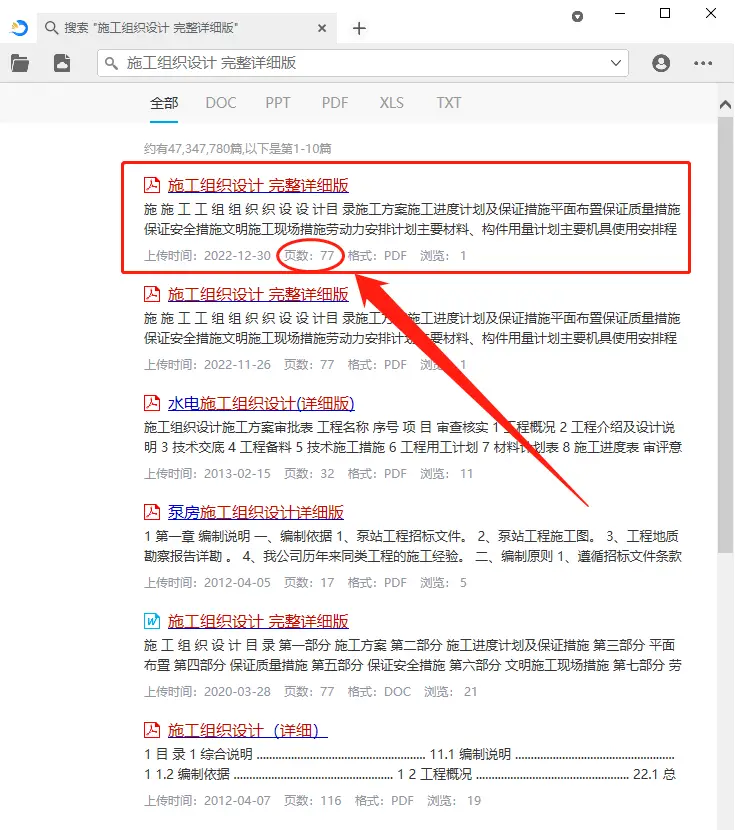735x830 pixels.
Task: Click Word icon of the DOC result
Action: click(152, 621)
